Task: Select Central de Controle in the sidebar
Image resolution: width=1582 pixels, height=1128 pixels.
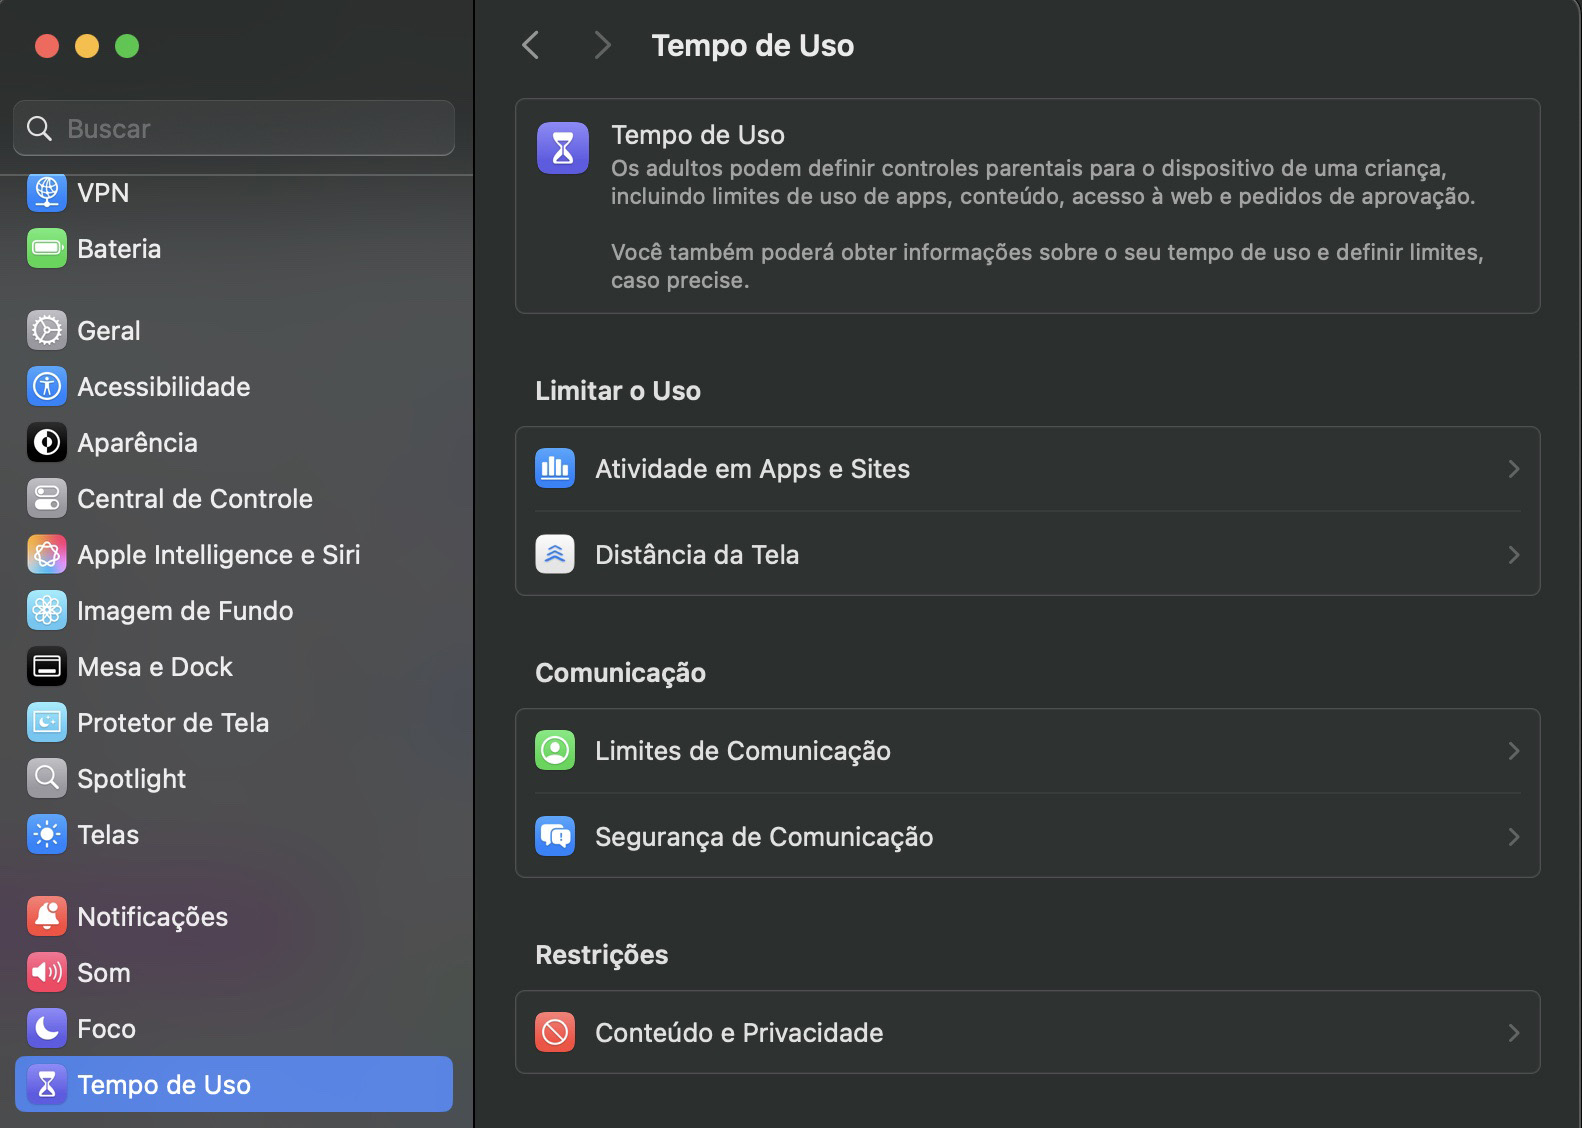Action: click(x=234, y=498)
